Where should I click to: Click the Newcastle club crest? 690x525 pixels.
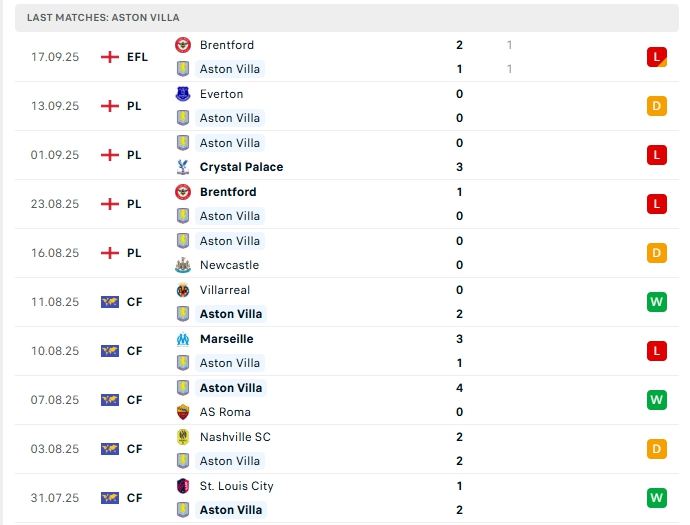(x=183, y=265)
